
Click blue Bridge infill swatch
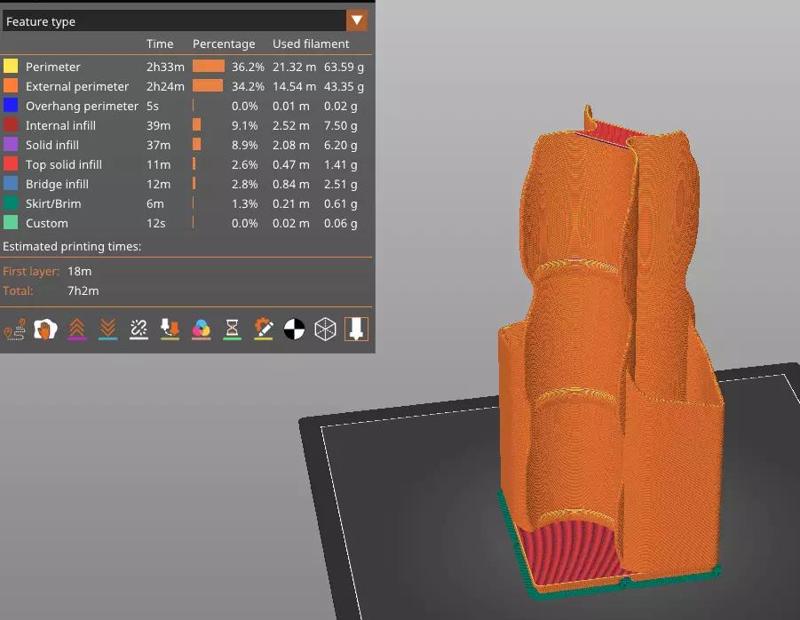coord(11,184)
